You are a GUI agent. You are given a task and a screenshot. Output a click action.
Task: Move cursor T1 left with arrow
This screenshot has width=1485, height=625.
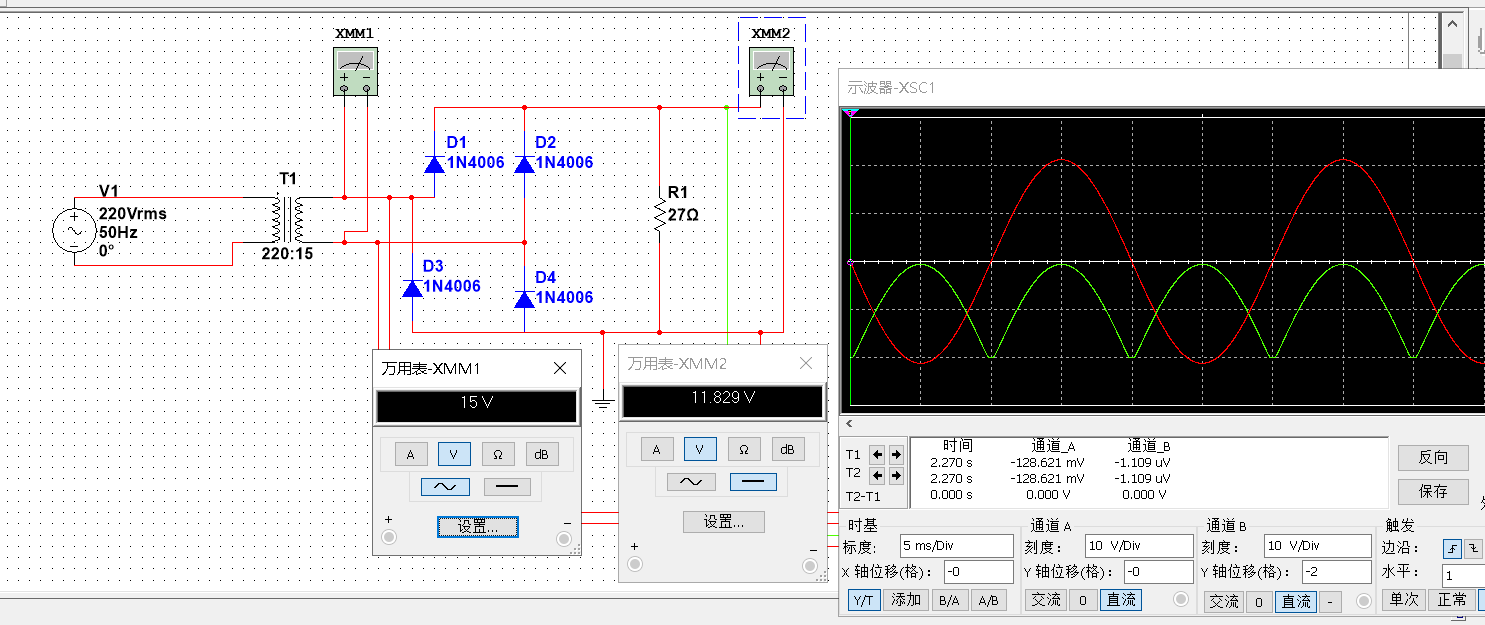(x=876, y=454)
